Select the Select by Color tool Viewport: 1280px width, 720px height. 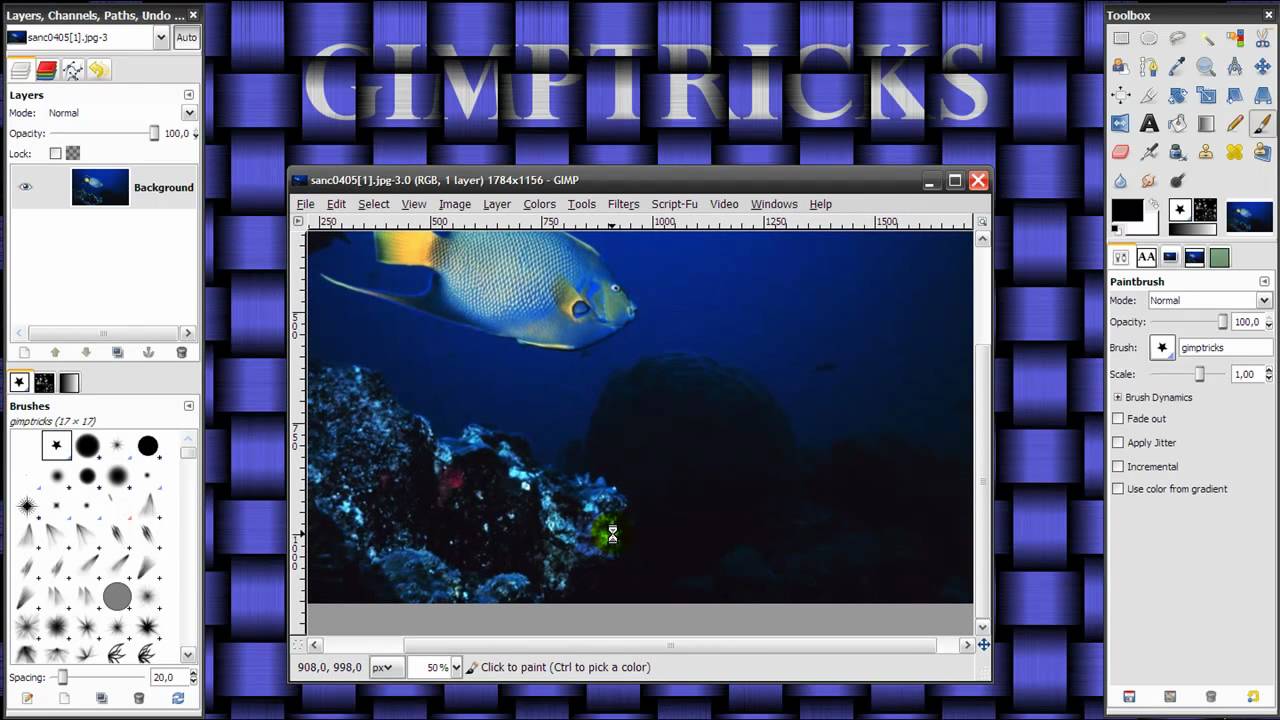(1234, 39)
